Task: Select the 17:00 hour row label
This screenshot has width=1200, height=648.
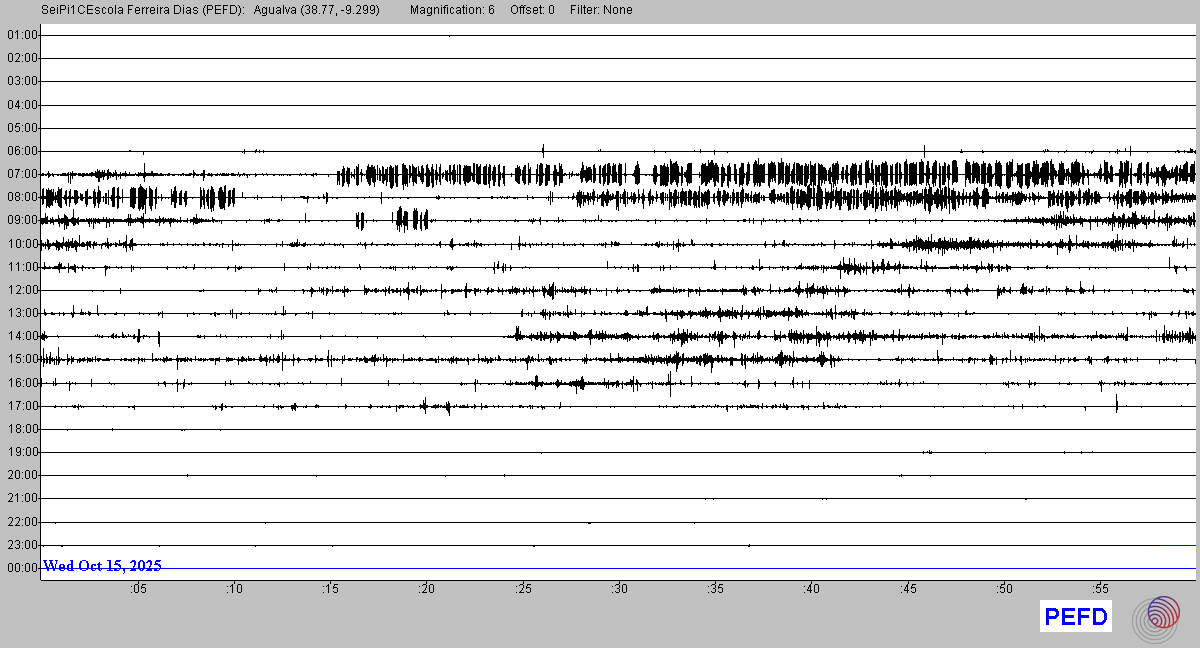Action: click(22, 406)
